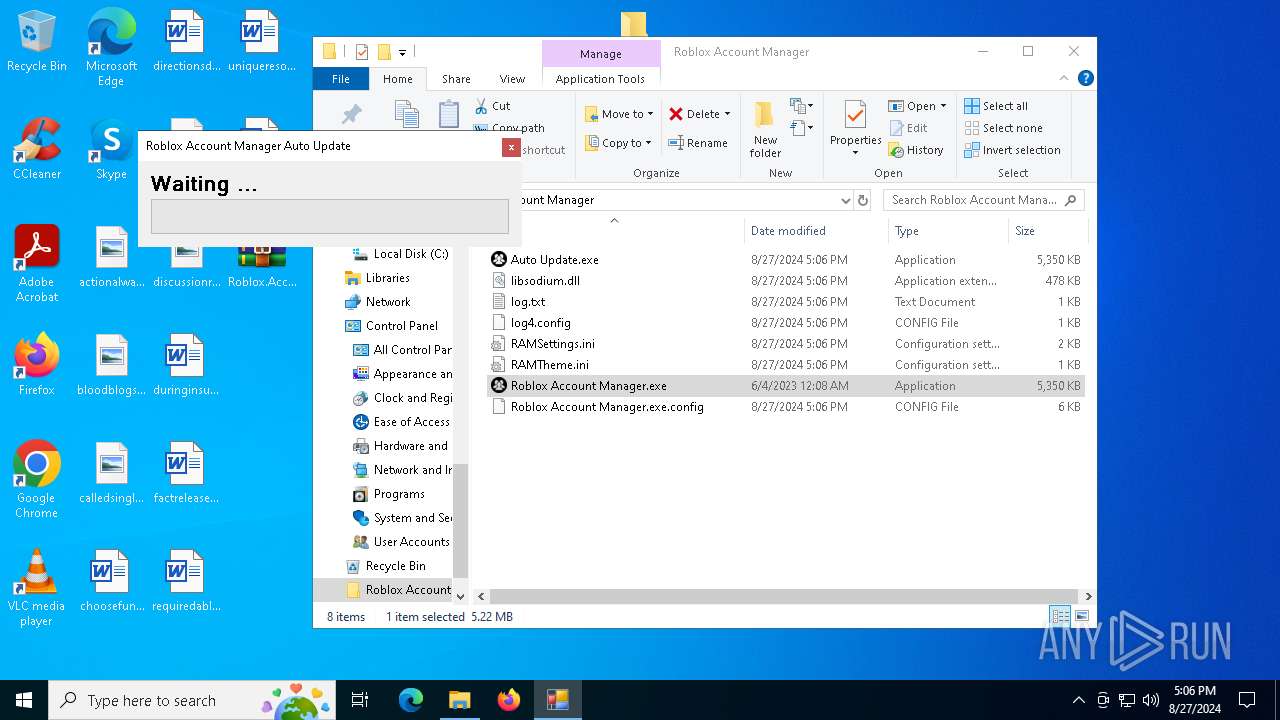Select Auto Update.exe in file list

click(785, 260)
